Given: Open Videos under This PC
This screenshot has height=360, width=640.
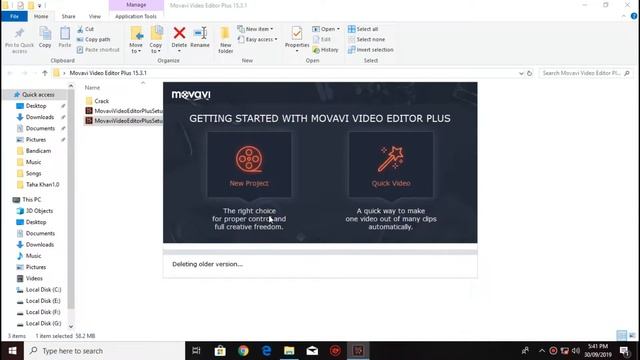Looking at the screenshot, I should click(34, 278).
